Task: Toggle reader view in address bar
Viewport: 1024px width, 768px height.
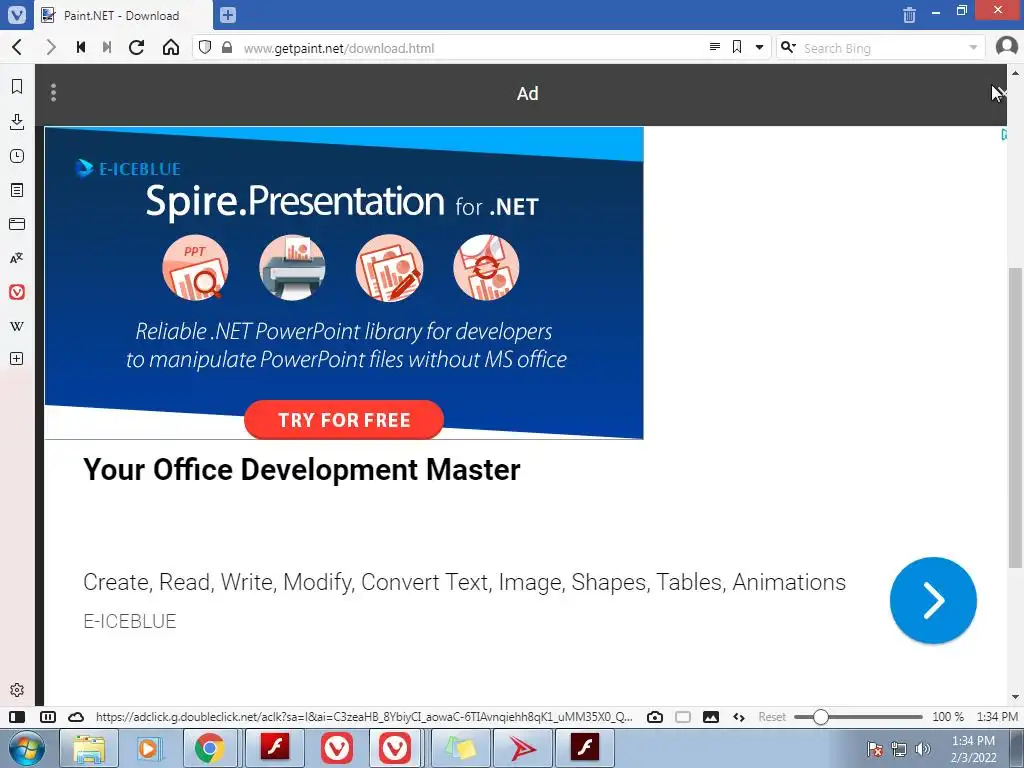Action: click(x=715, y=47)
